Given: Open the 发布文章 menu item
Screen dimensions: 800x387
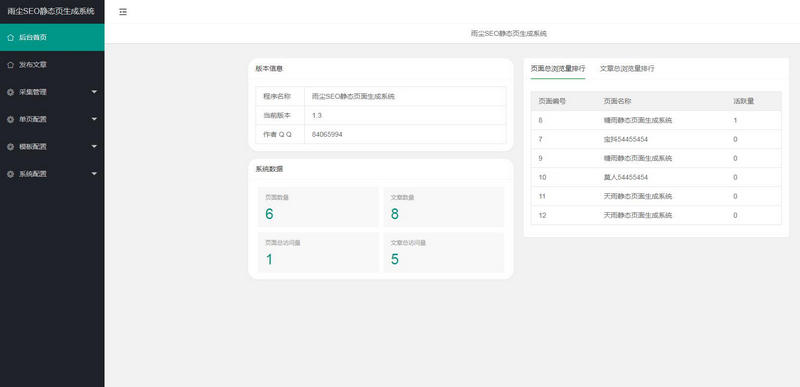Looking at the screenshot, I should 52,65.
